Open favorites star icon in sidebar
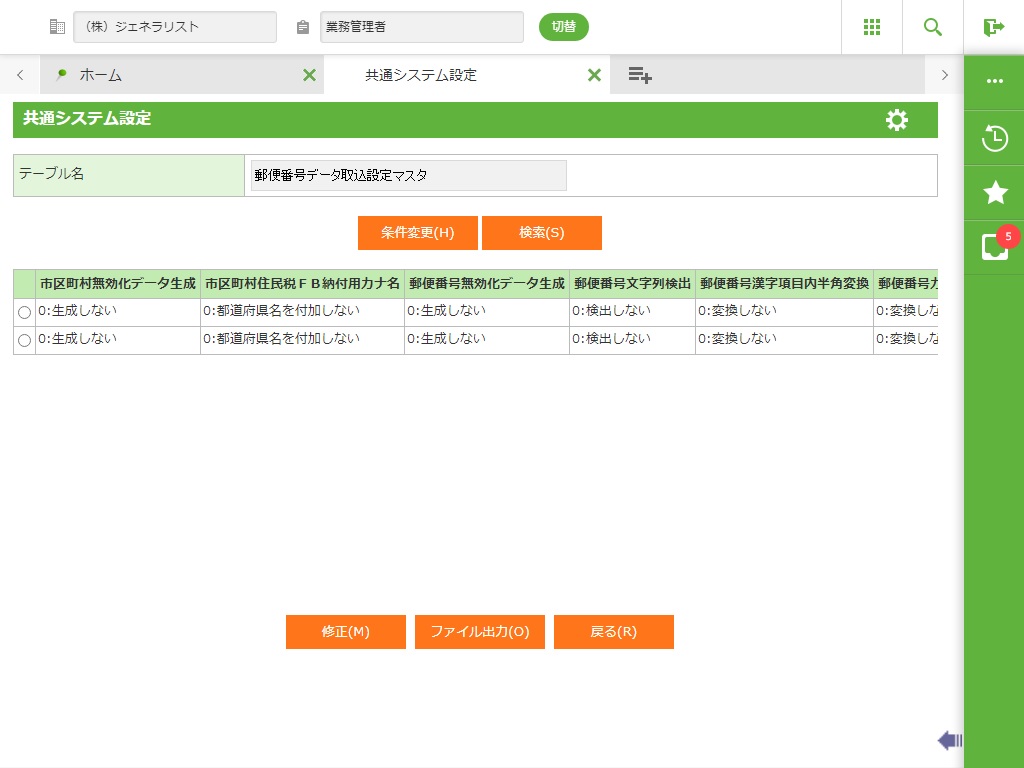The height and width of the screenshot is (768, 1024). (x=994, y=193)
